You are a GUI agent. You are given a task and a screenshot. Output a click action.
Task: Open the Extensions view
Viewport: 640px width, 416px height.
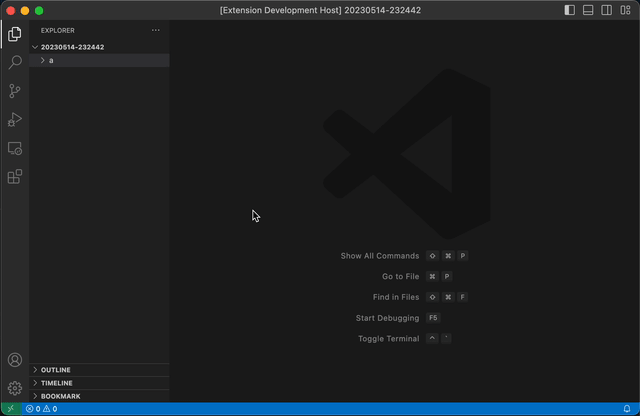pos(15,177)
